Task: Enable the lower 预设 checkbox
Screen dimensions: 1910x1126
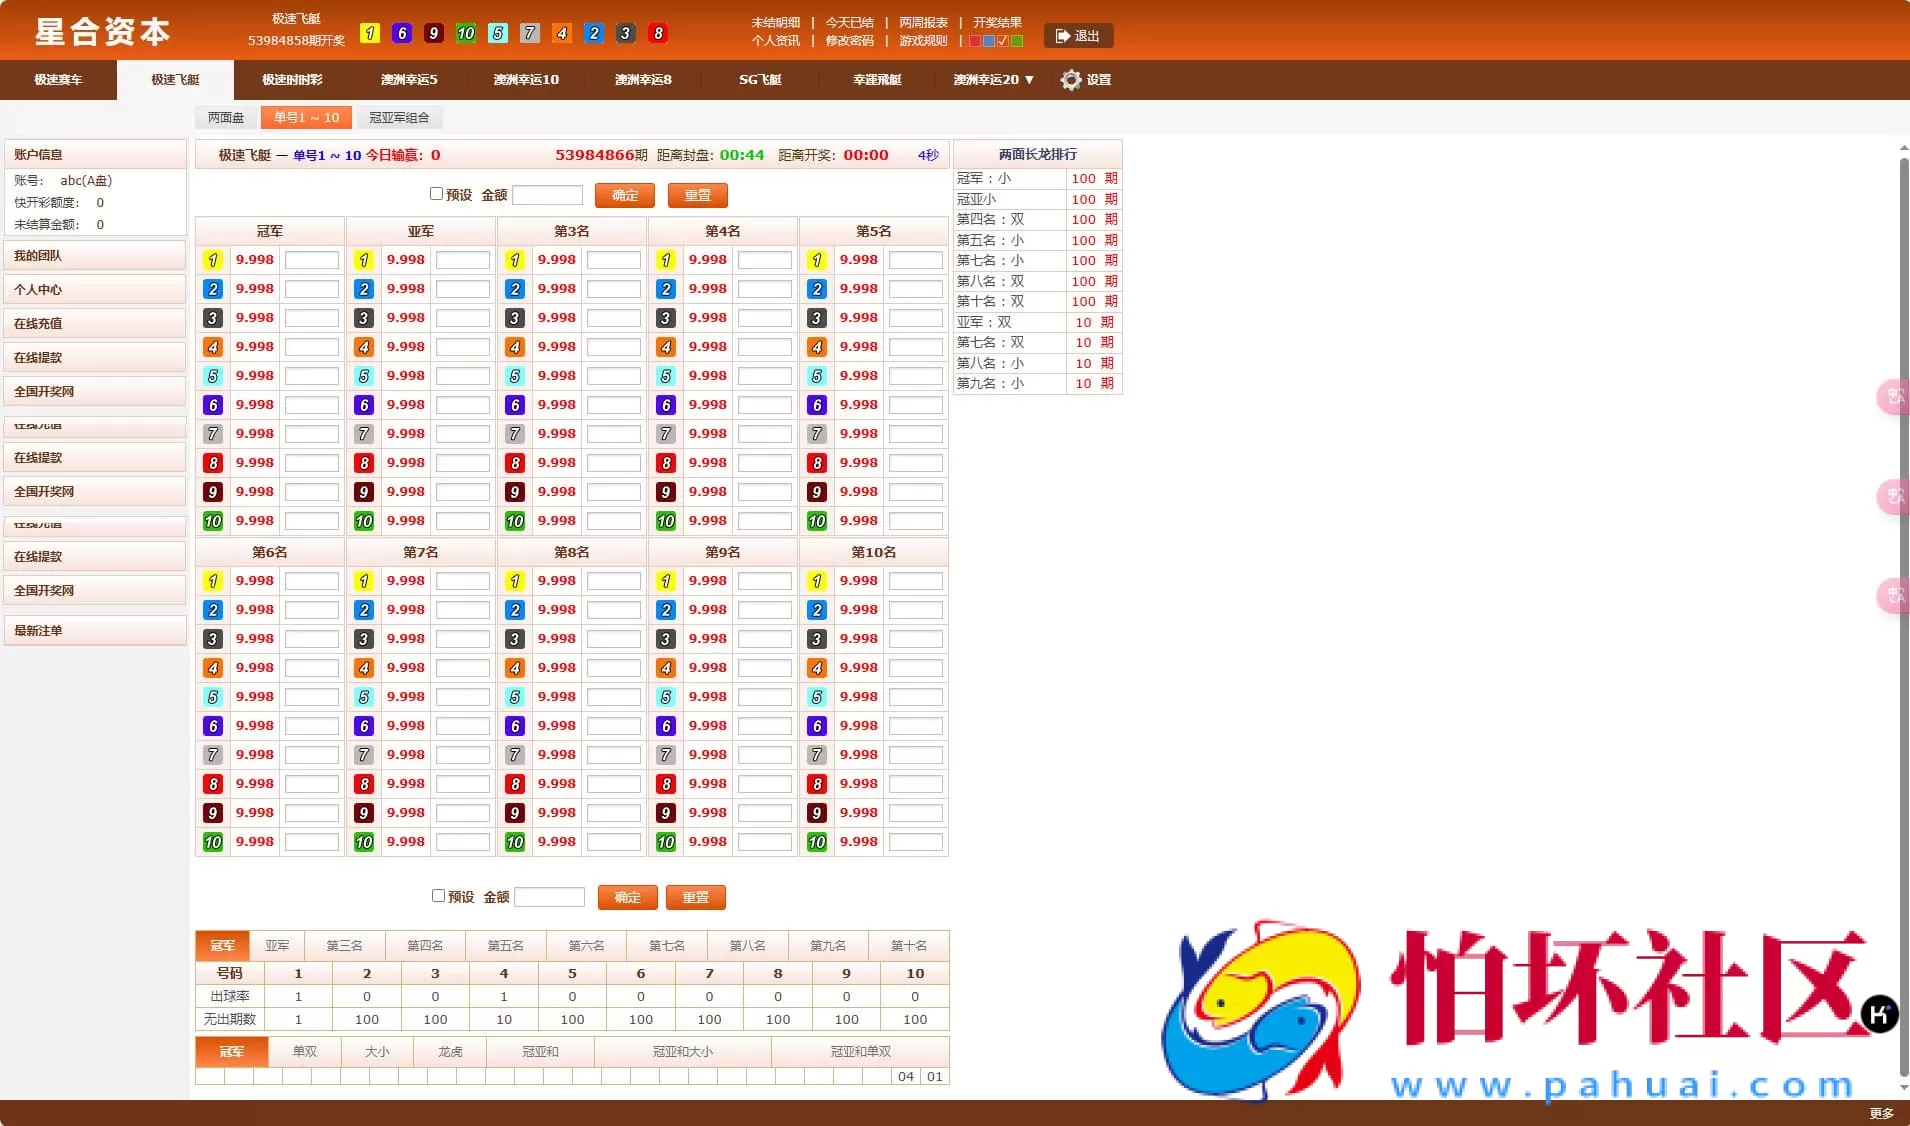Action: point(440,896)
